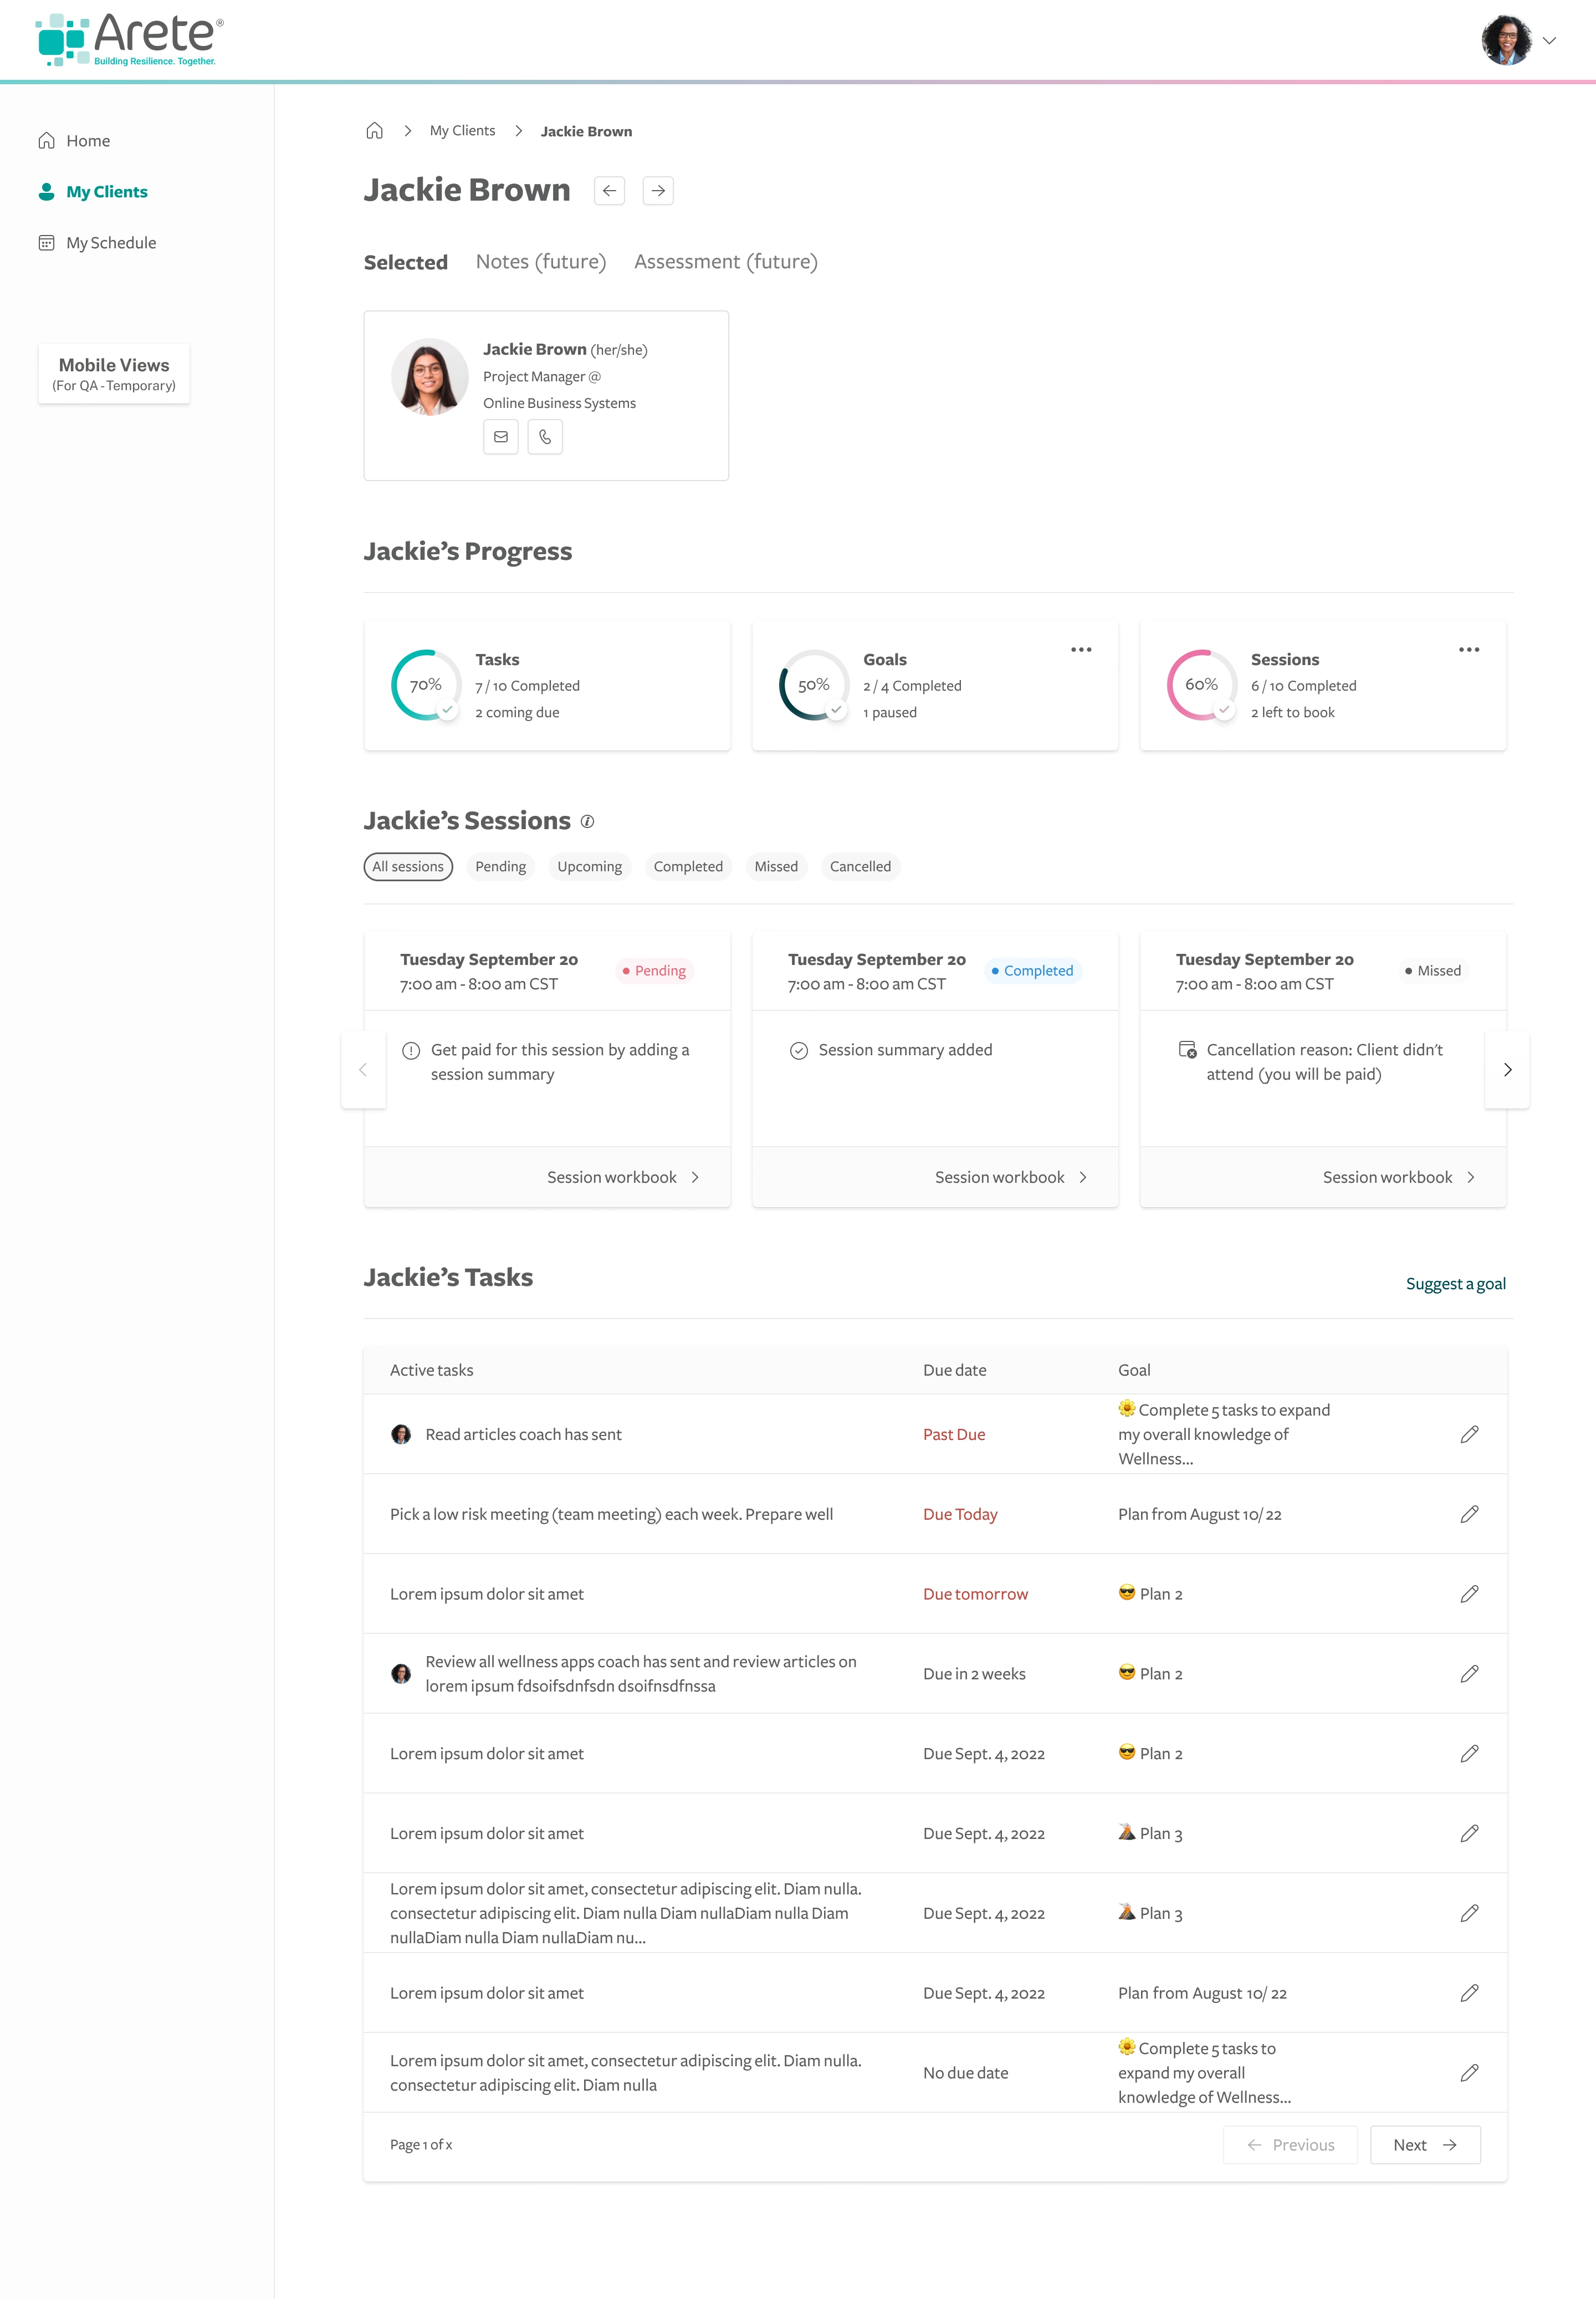1596x2299 pixels.
Task: Click info icon next to Jackie's Sessions
Action: [588, 821]
